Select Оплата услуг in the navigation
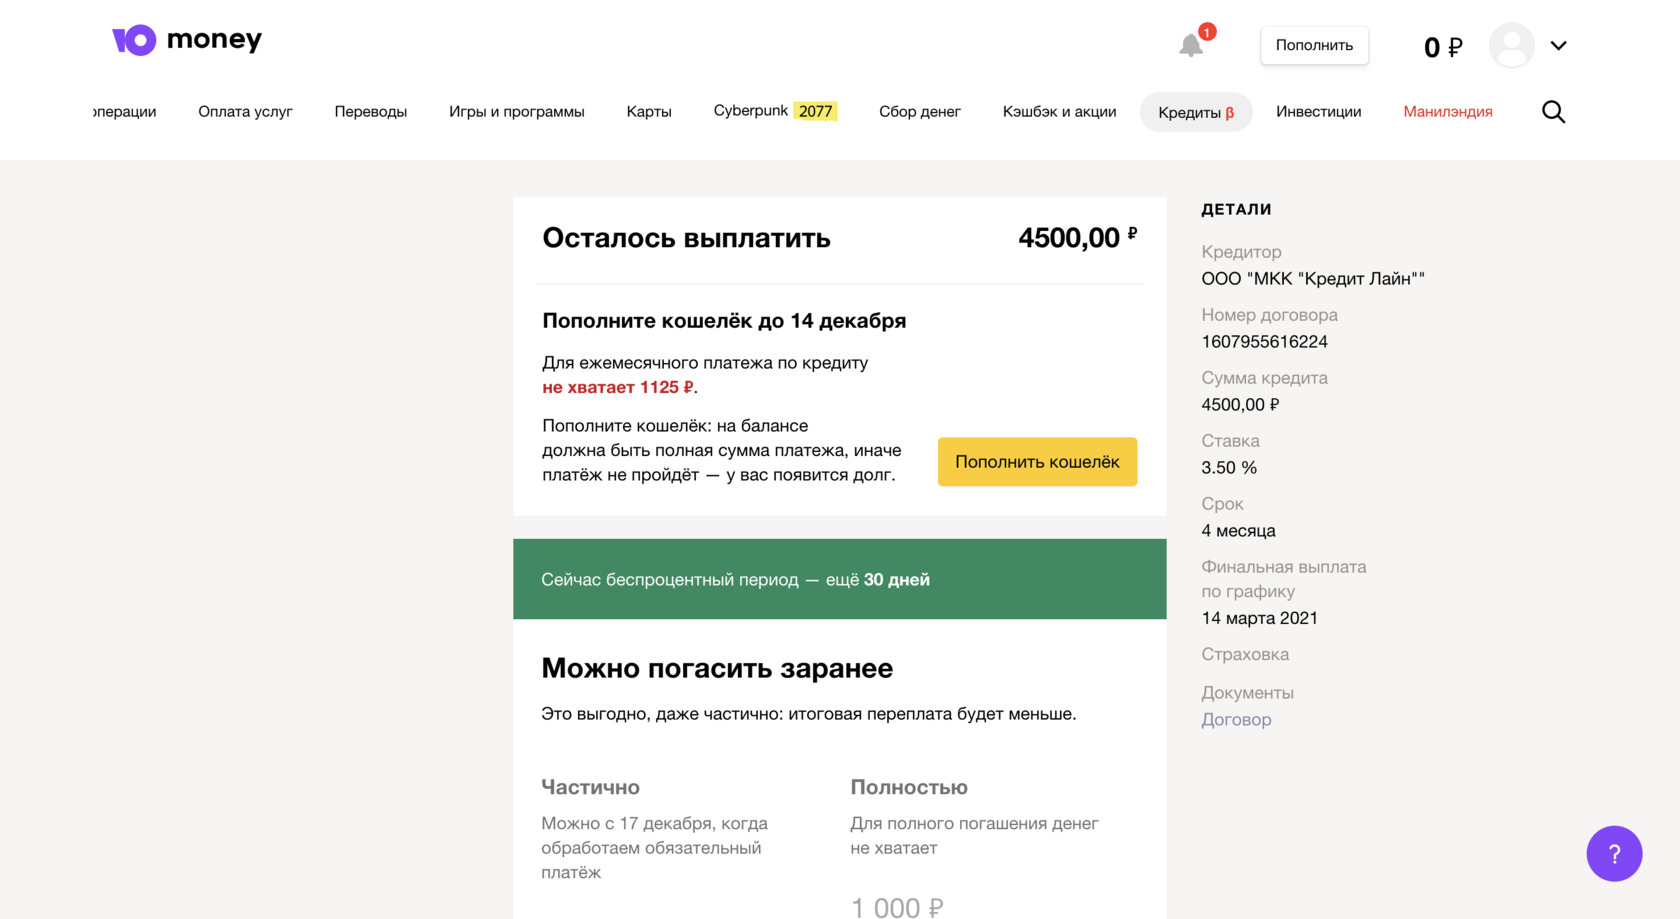The height and width of the screenshot is (919, 1680). [x=244, y=112]
